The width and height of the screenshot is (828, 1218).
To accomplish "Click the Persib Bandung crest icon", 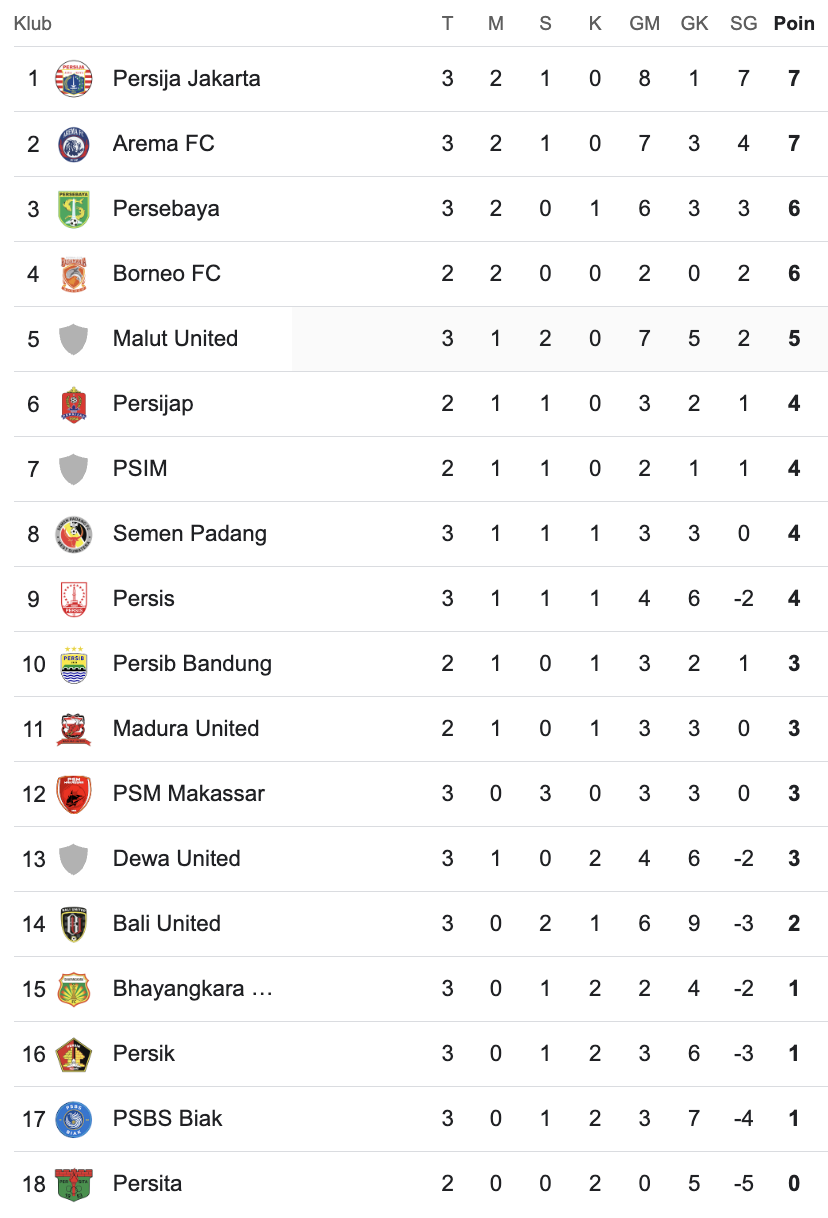I will [74, 664].
